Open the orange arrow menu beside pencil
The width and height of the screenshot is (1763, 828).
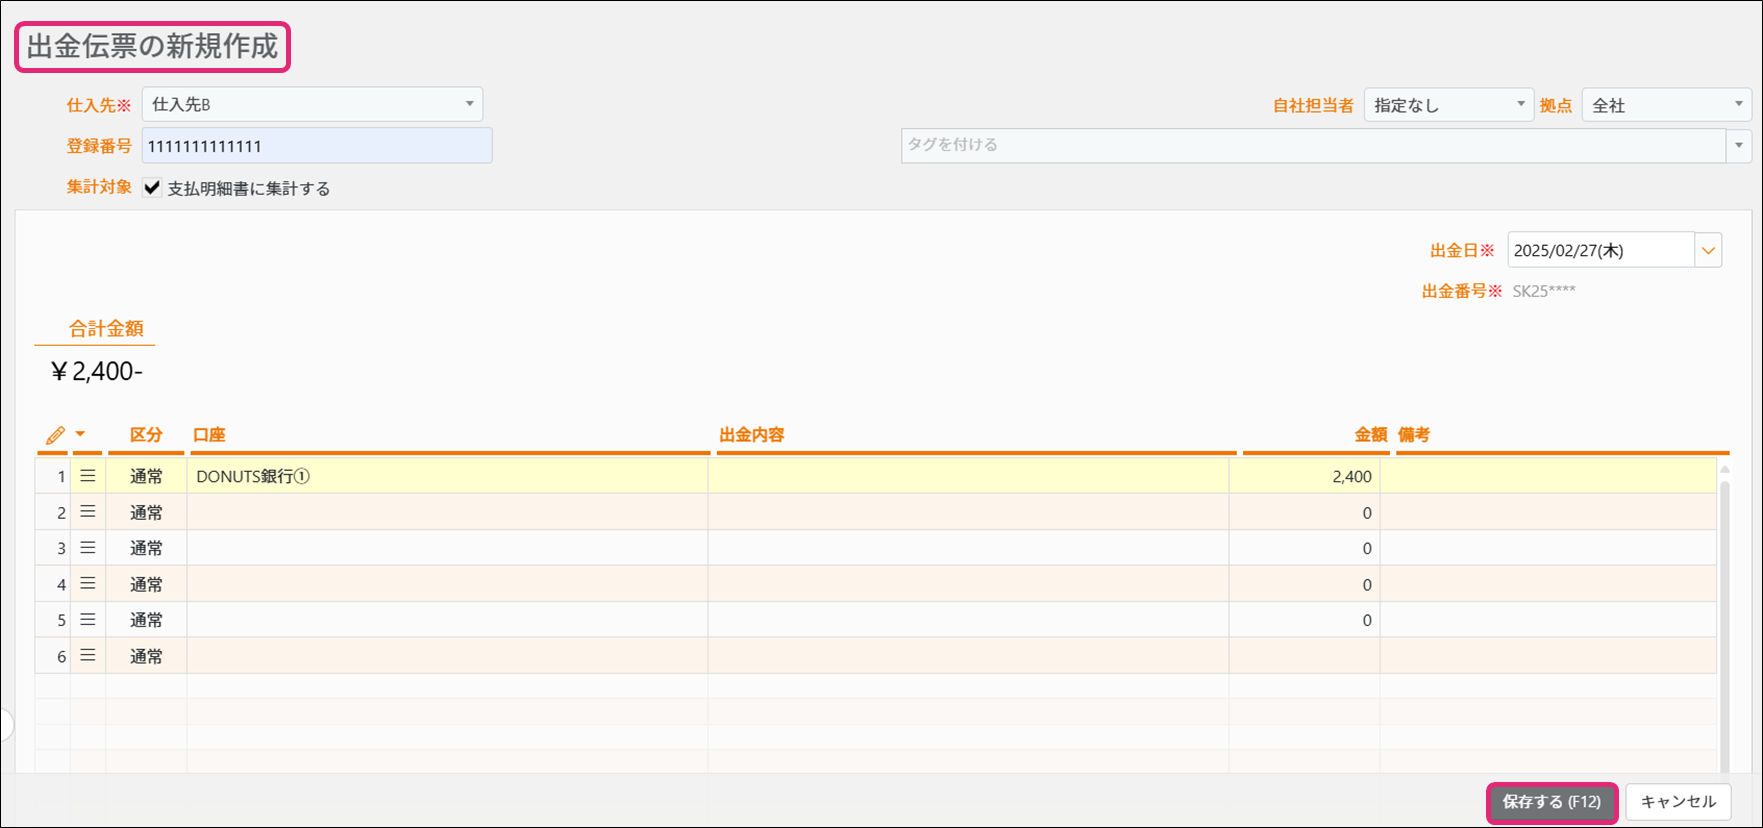[80, 434]
